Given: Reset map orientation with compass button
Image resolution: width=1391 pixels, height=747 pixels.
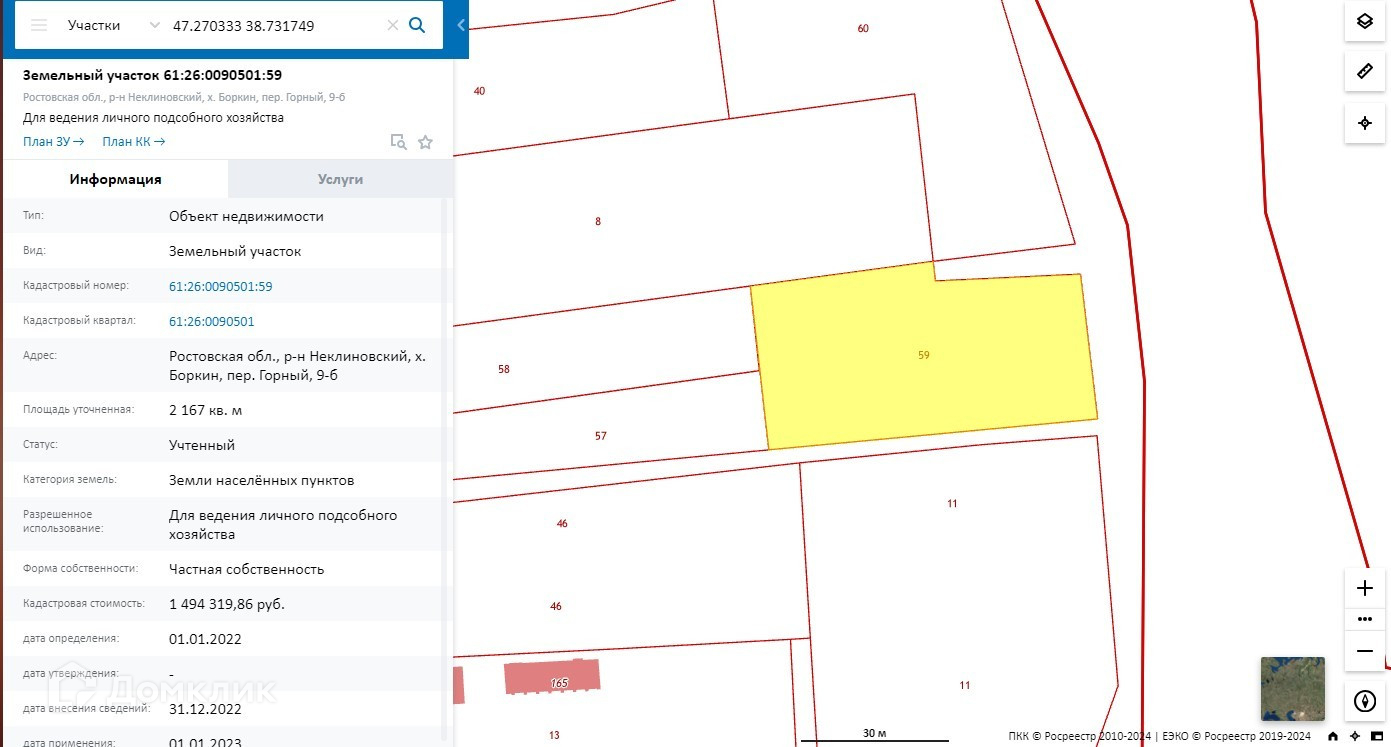Looking at the screenshot, I should click(x=1365, y=701).
